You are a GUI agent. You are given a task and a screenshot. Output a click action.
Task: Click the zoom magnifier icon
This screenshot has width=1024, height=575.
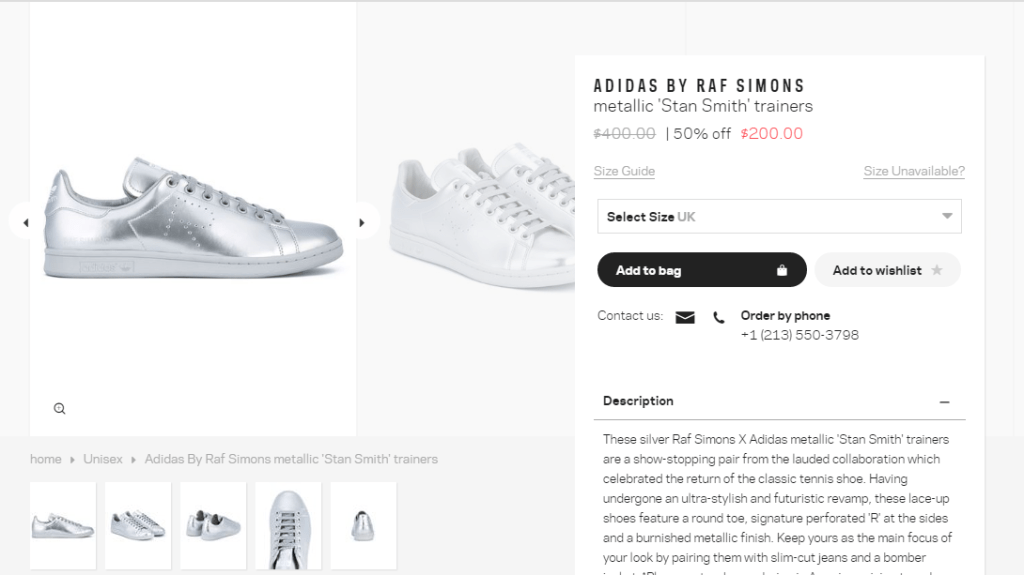click(60, 408)
